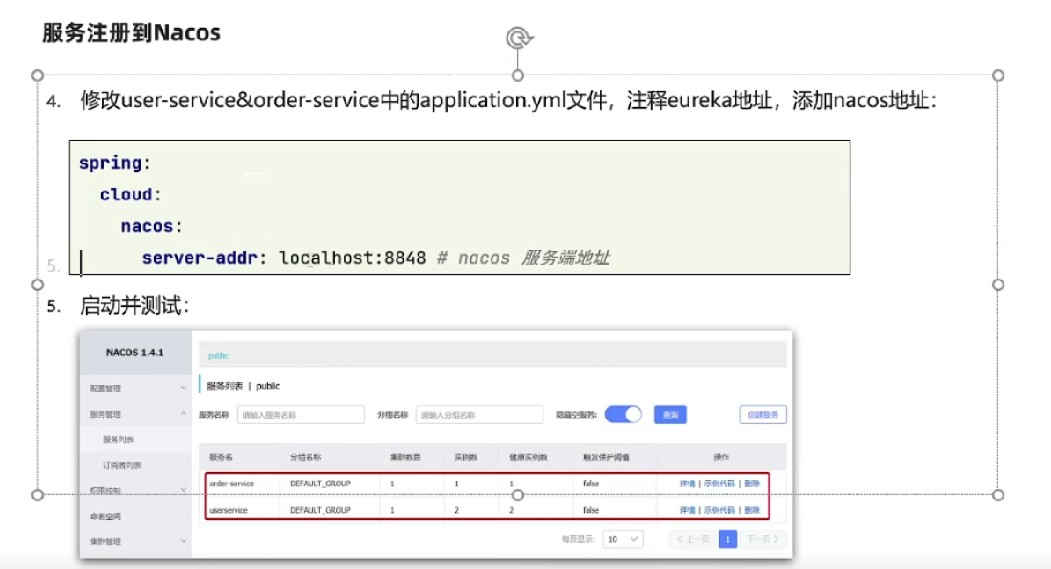Click the 'spring:' code line
Viewport: 1051px width, 569px height.
(x=115, y=164)
